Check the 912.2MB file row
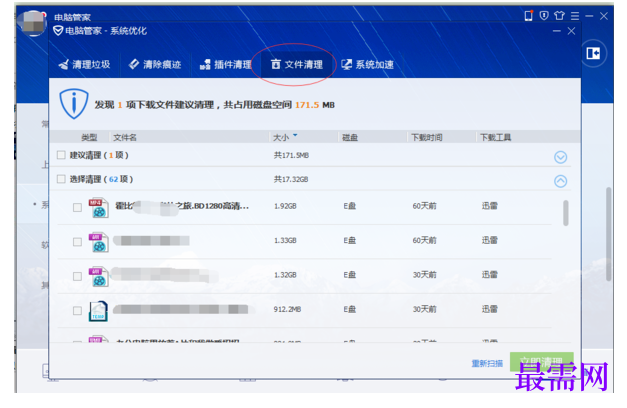This screenshot has height=408, width=627. tap(78, 310)
